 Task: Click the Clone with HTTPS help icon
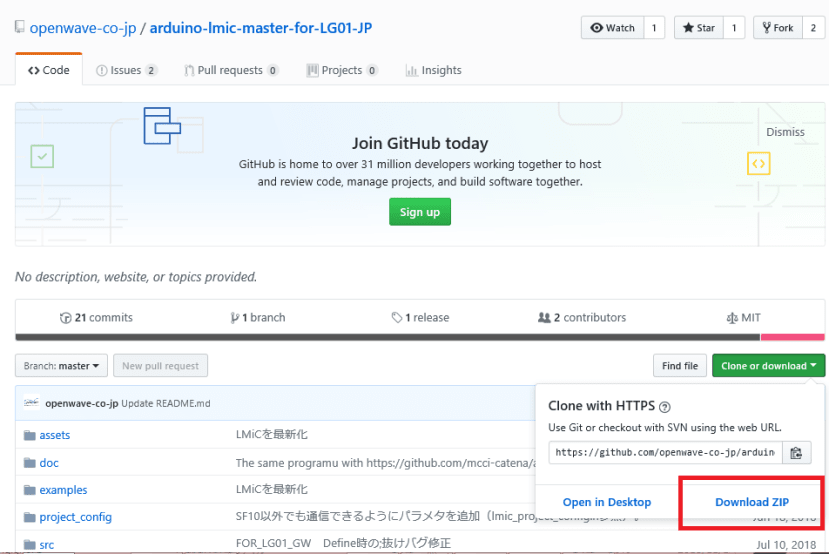click(x=665, y=407)
